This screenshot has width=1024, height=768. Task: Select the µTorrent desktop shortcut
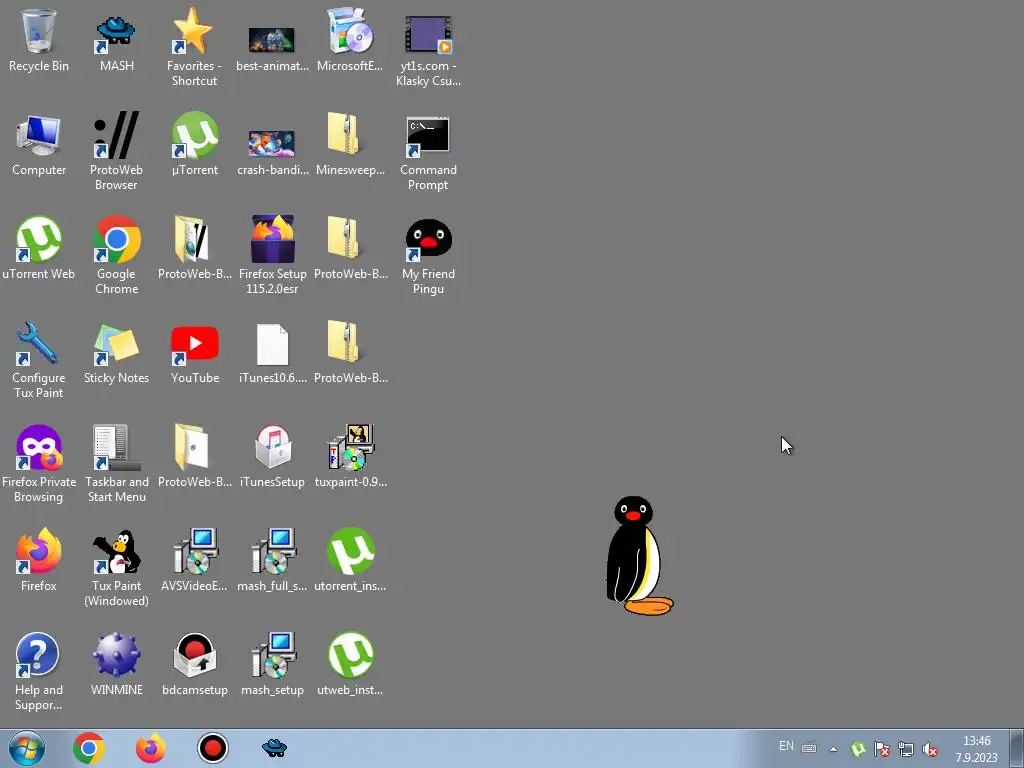click(x=194, y=145)
